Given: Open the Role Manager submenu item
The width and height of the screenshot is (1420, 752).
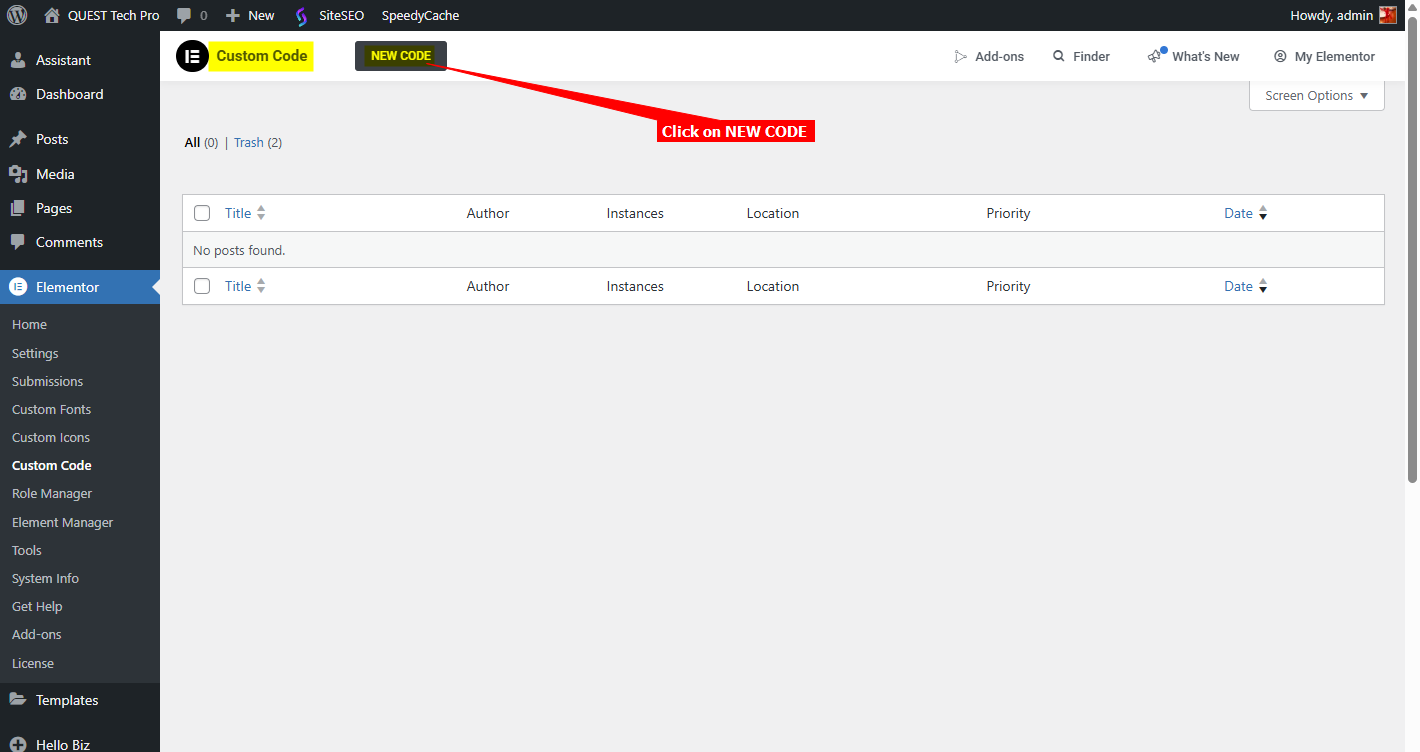Looking at the screenshot, I should [52, 493].
